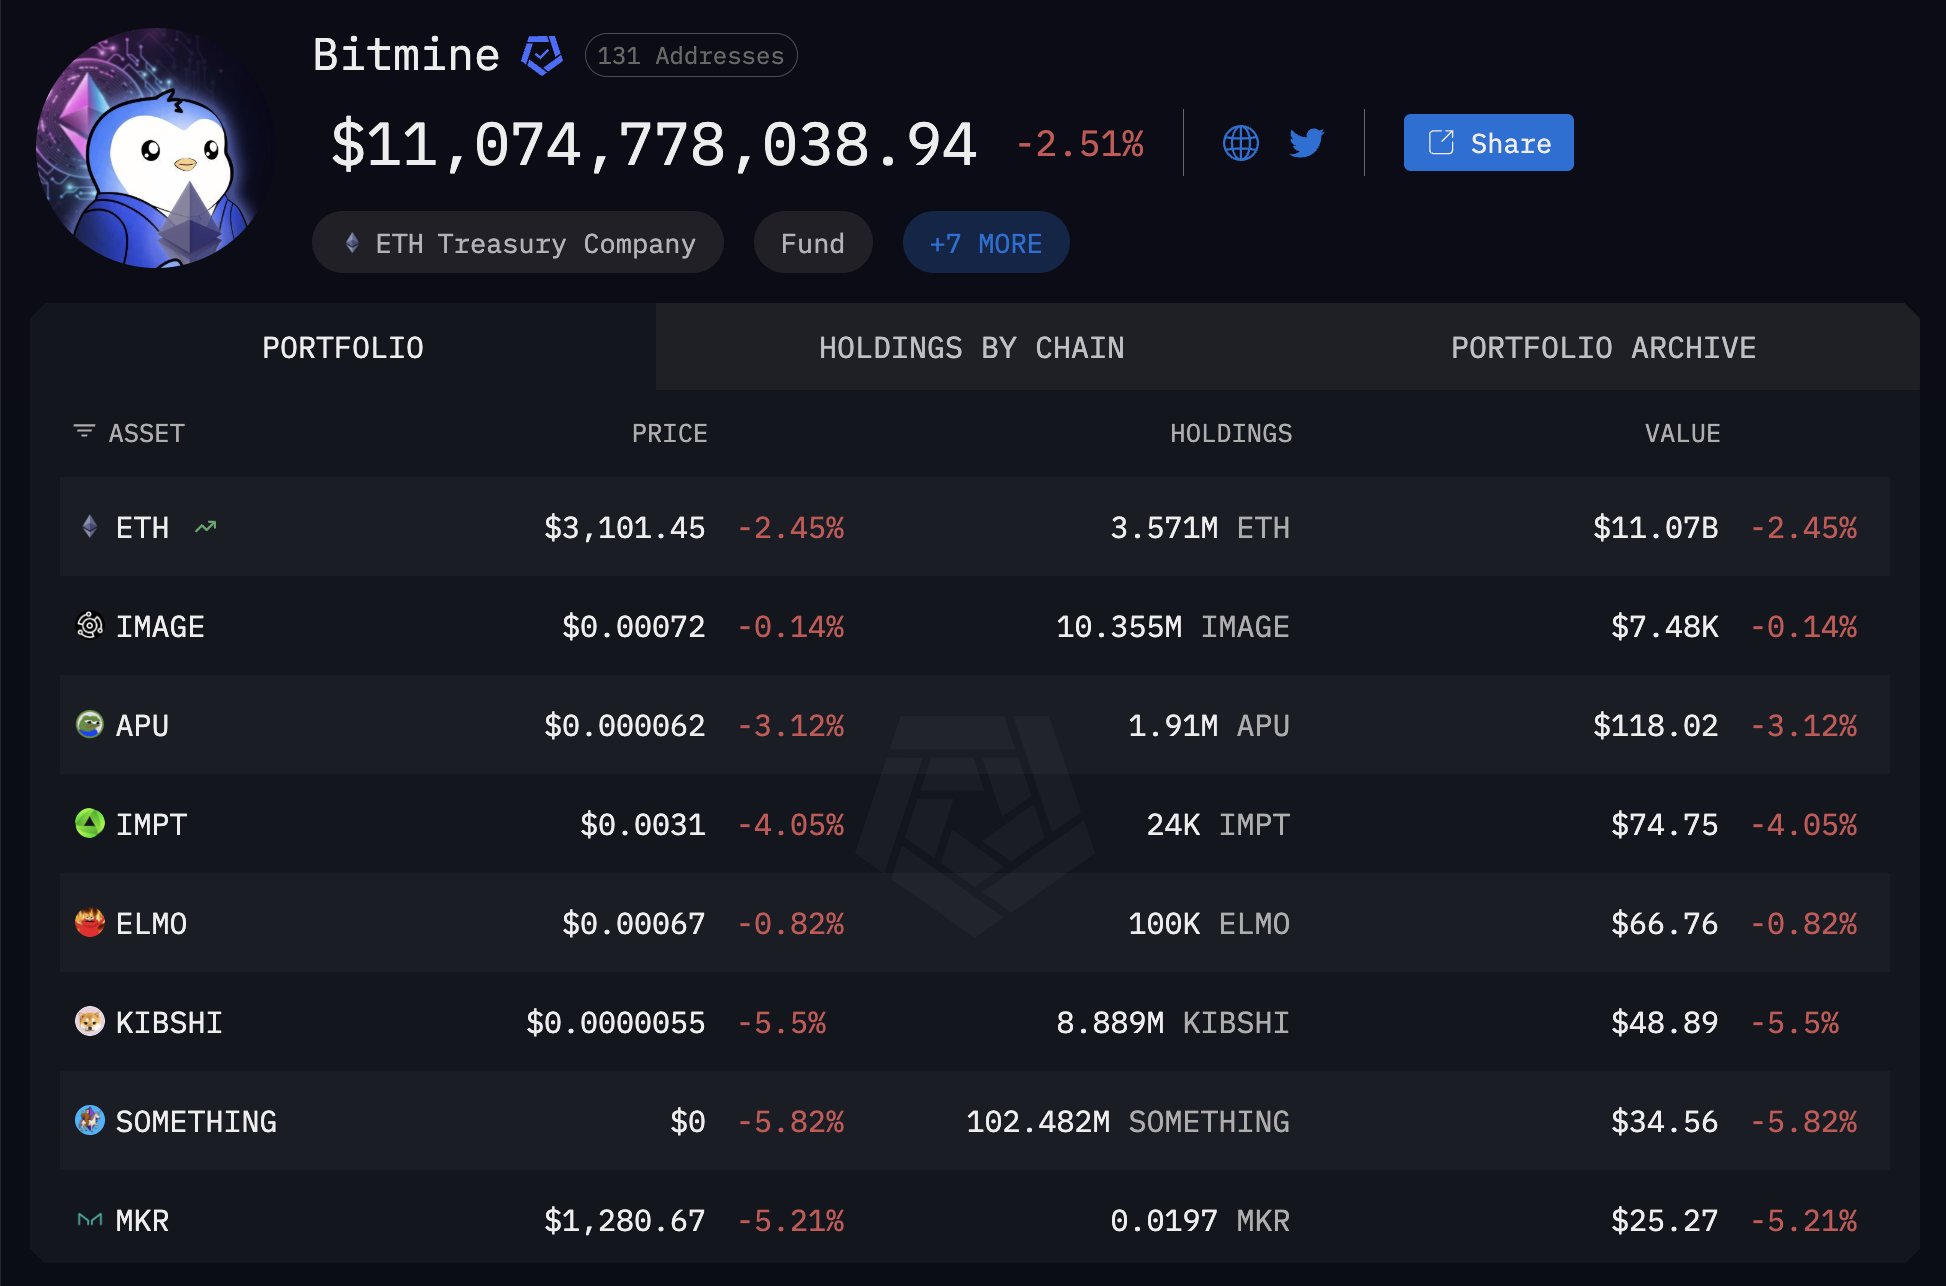1946x1286 pixels.
Task: Click the ETH trending chart arrow icon
Action: coord(206,527)
